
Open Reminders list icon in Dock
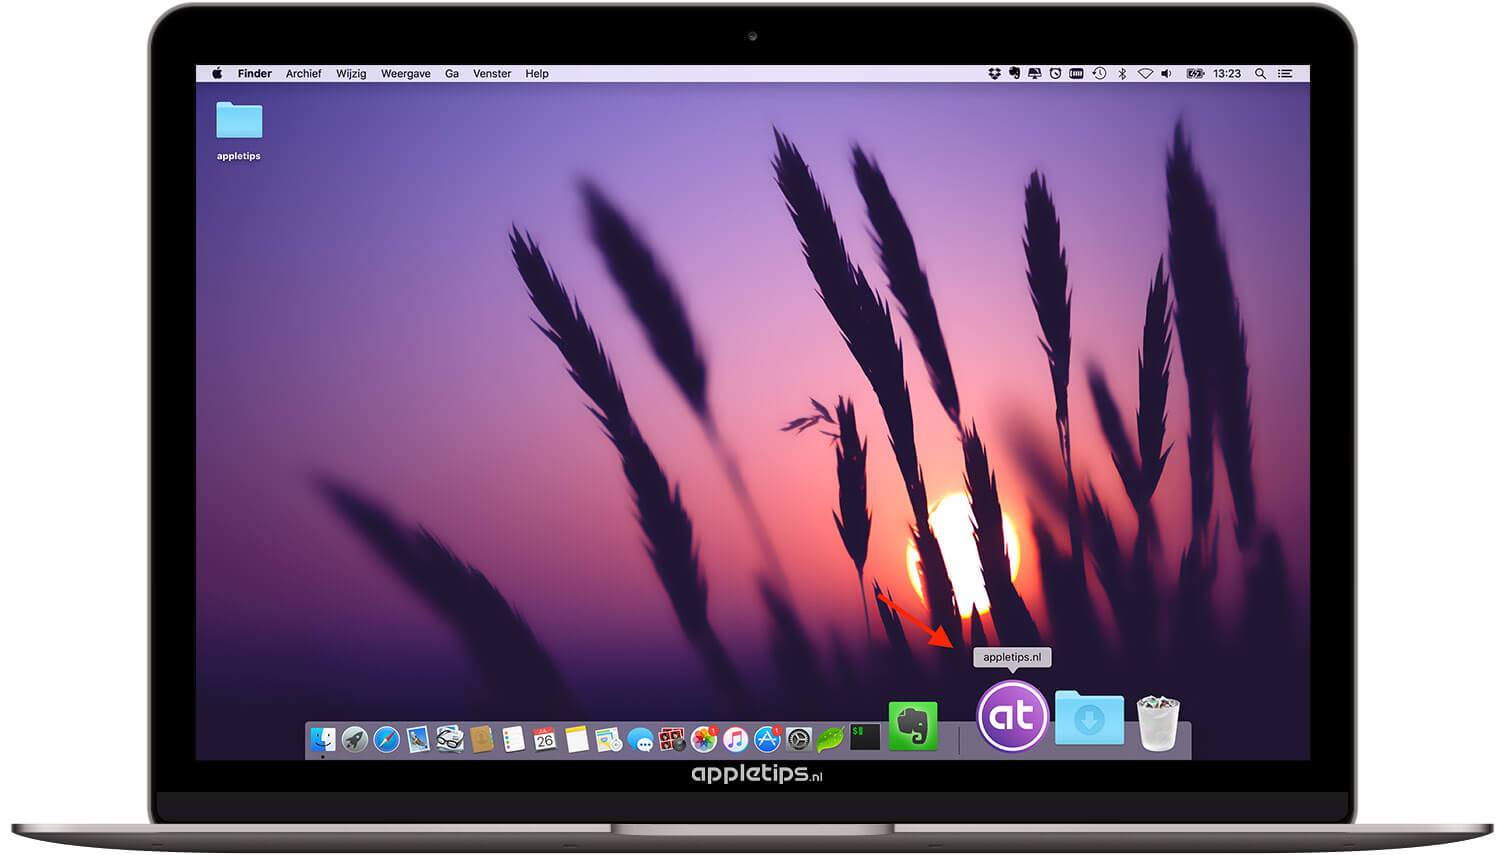click(514, 739)
